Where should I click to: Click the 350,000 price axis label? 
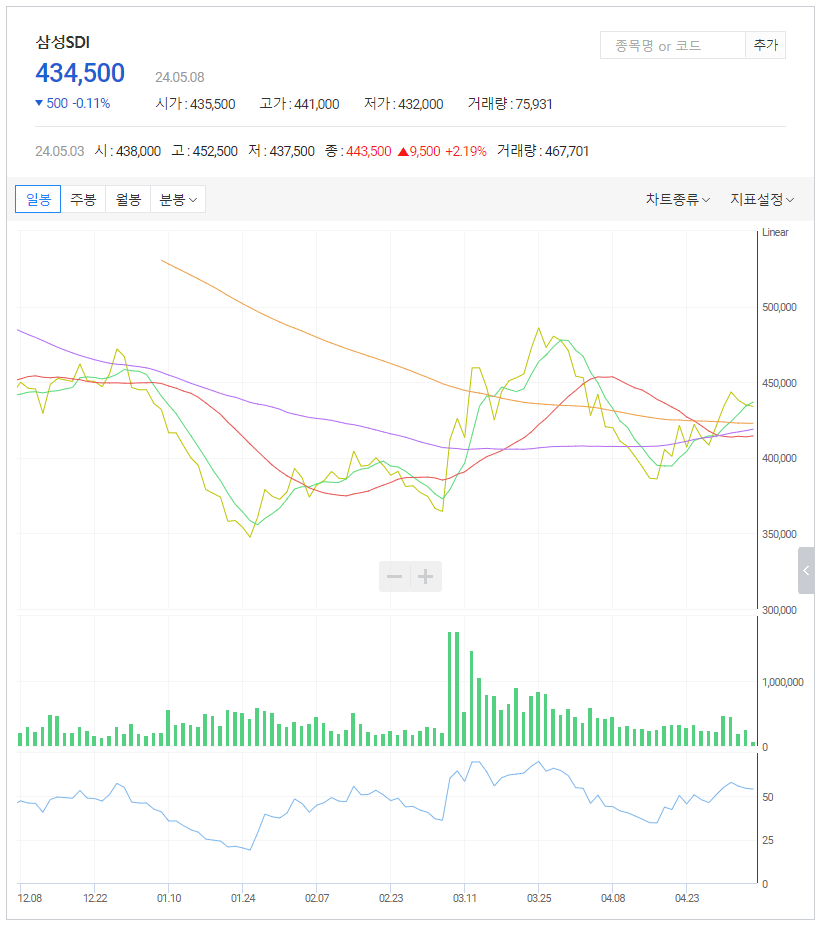(x=779, y=534)
